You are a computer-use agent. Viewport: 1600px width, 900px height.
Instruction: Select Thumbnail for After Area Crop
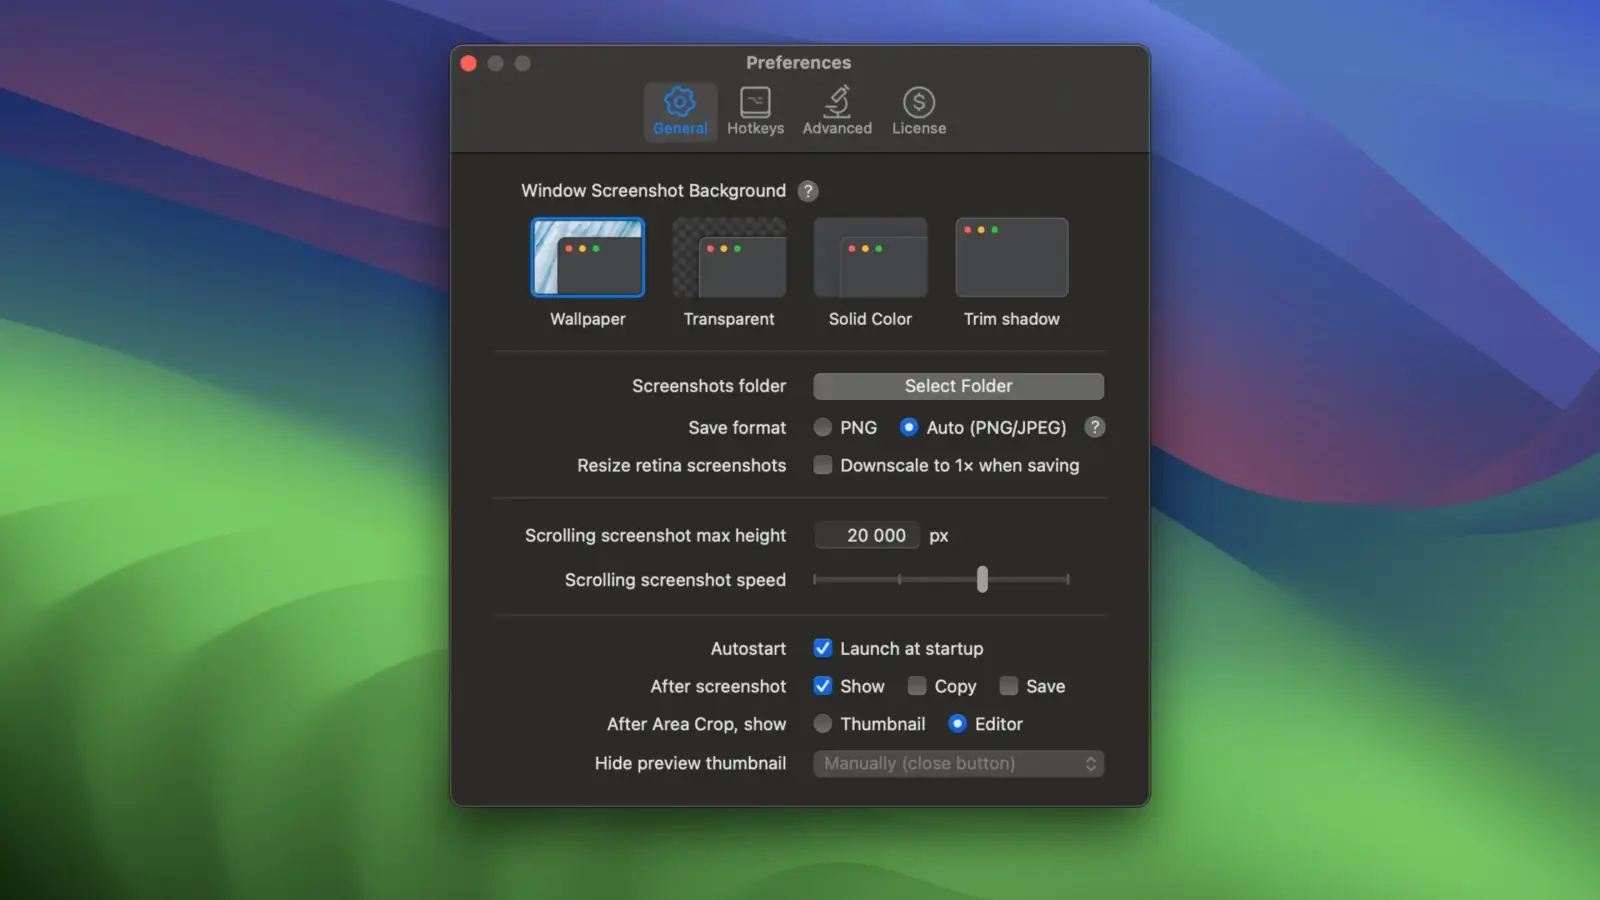[x=823, y=724]
